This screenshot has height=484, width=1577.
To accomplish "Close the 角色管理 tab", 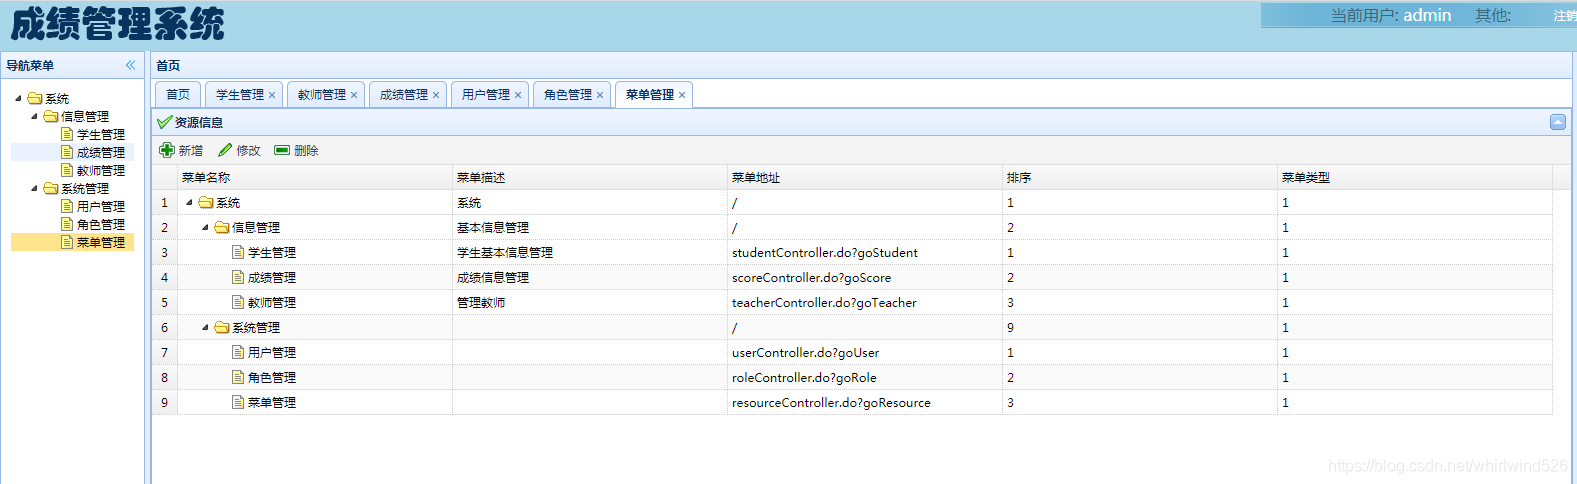I will coord(600,95).
